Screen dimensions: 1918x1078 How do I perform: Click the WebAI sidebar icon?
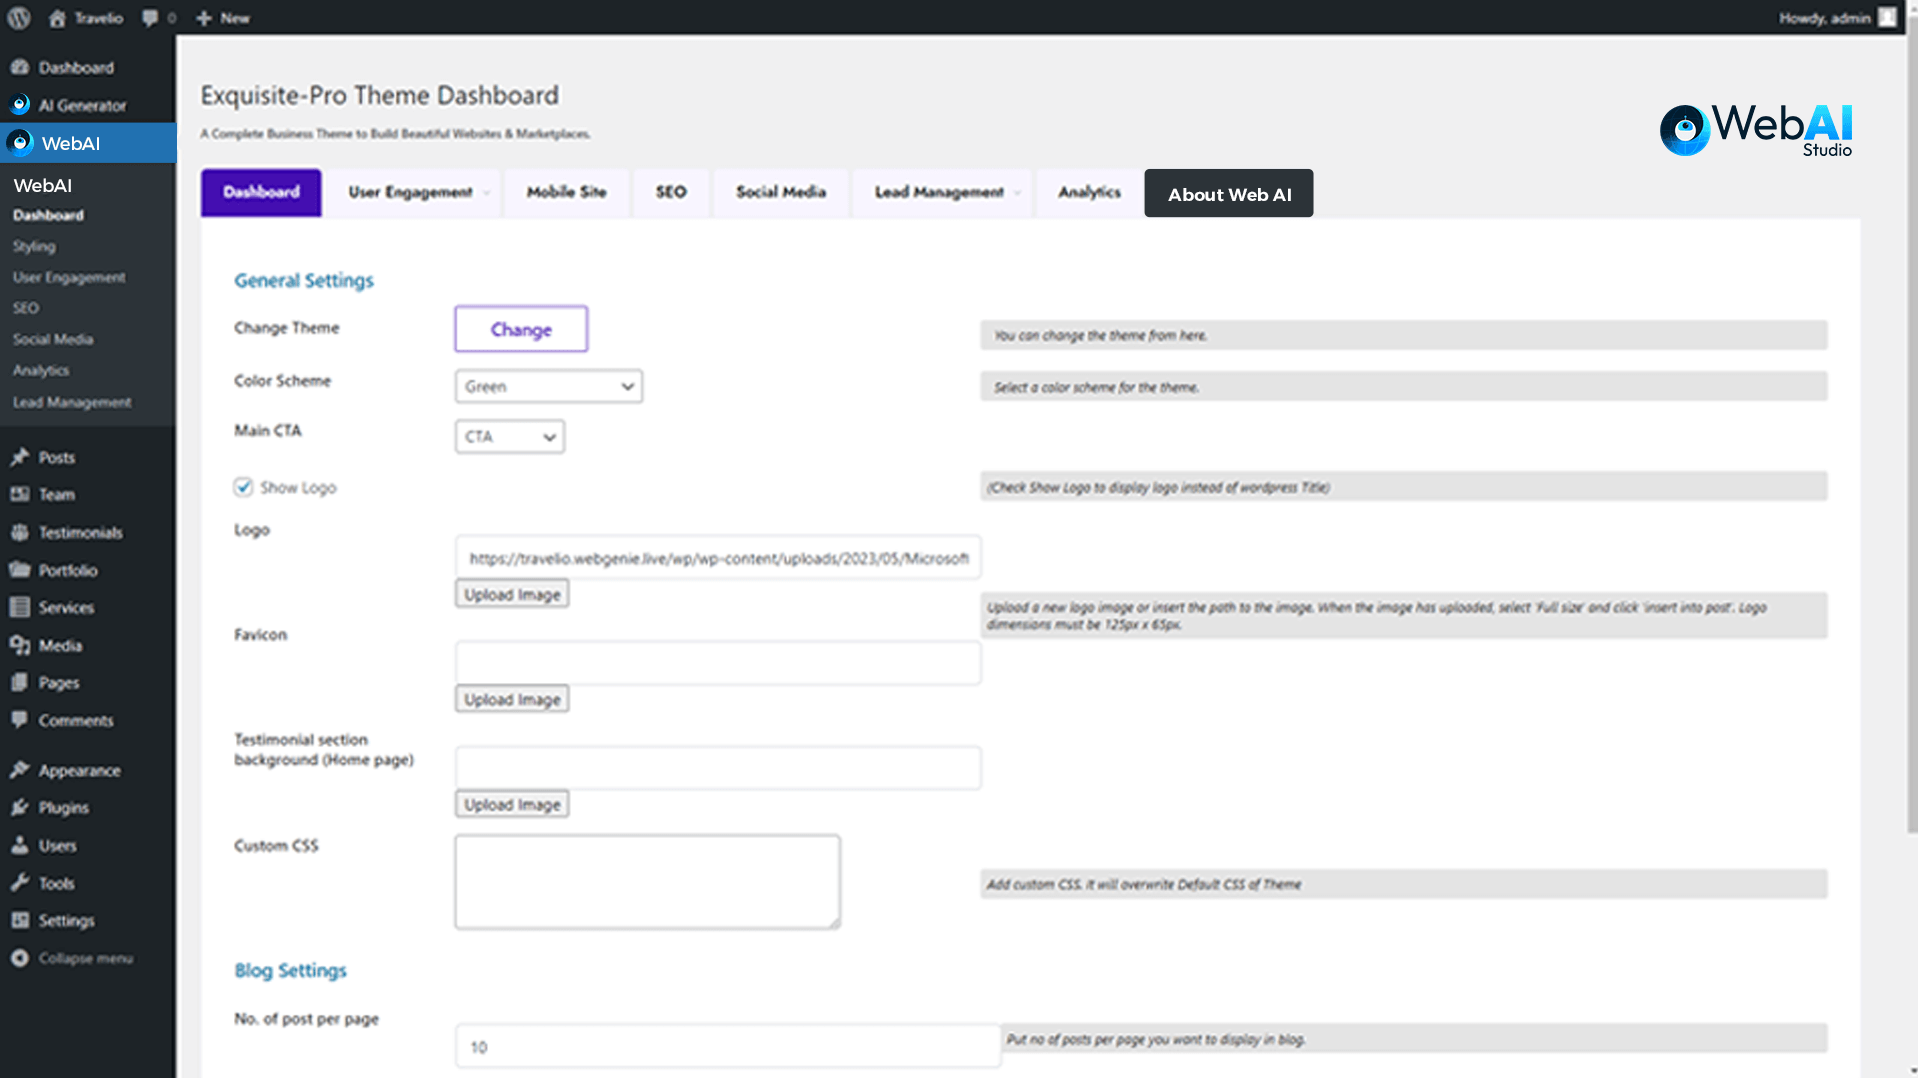point(20,143)
